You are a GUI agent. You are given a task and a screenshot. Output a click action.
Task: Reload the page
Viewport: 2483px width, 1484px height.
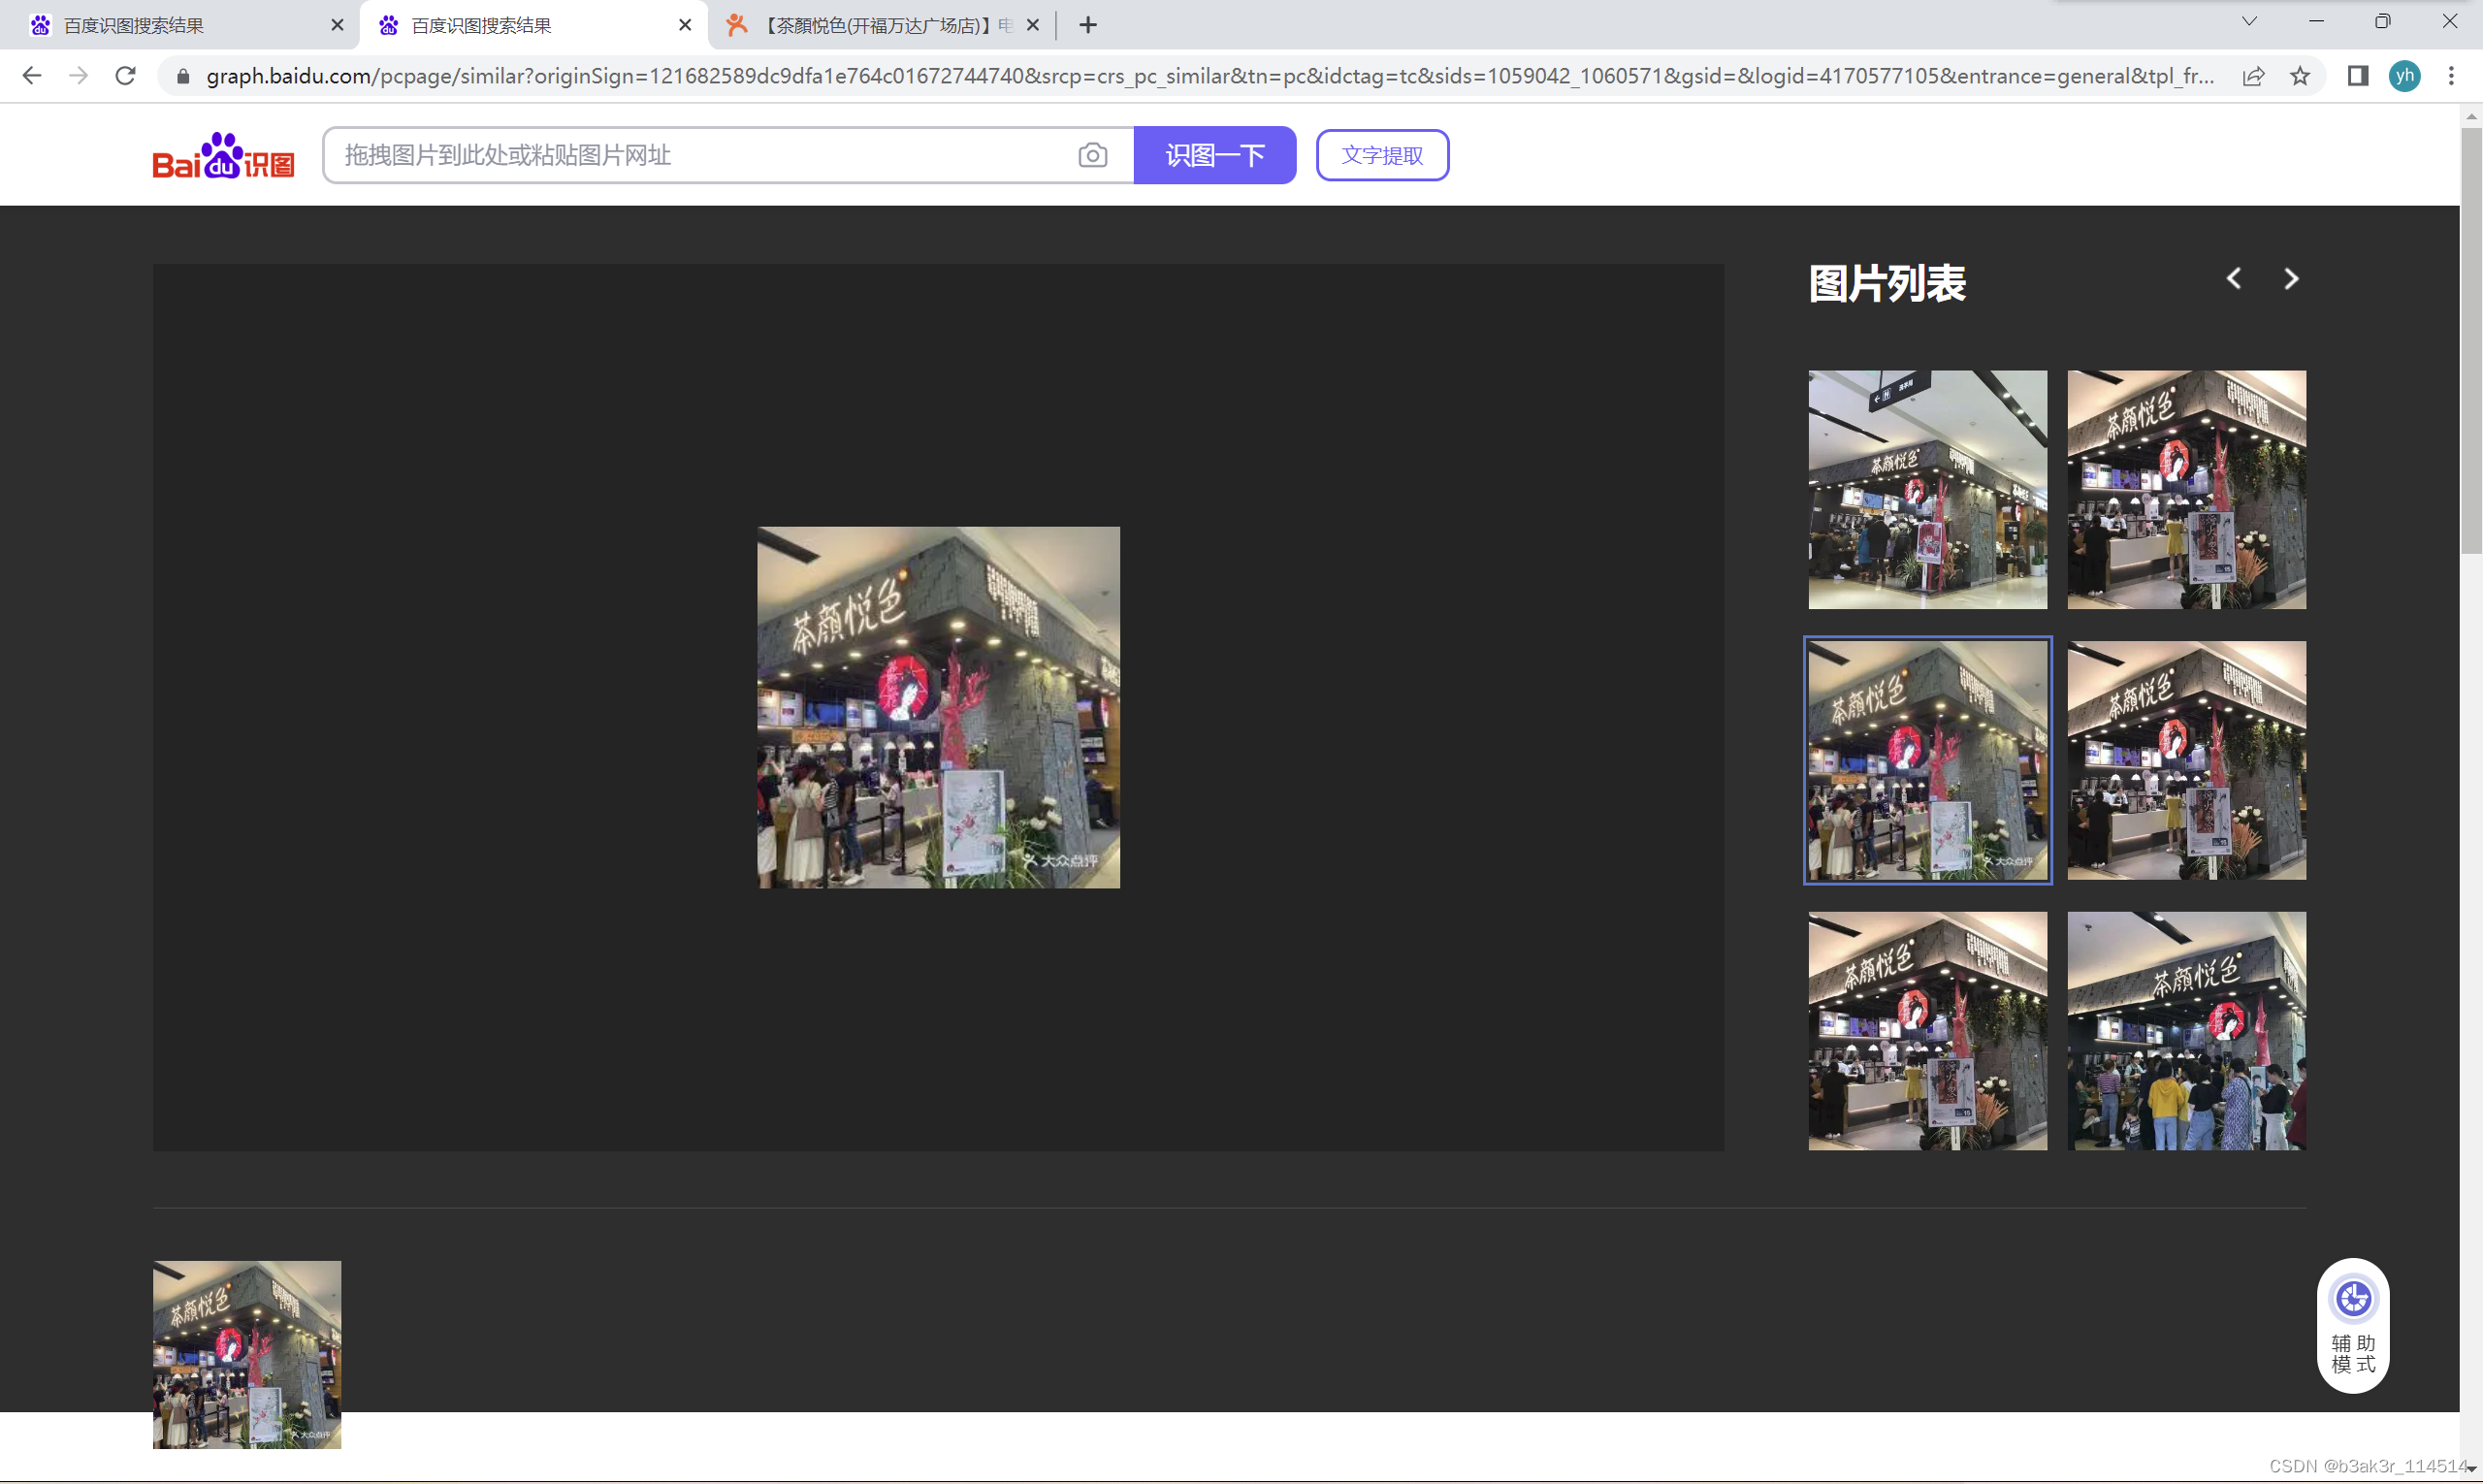click(125, 76)
